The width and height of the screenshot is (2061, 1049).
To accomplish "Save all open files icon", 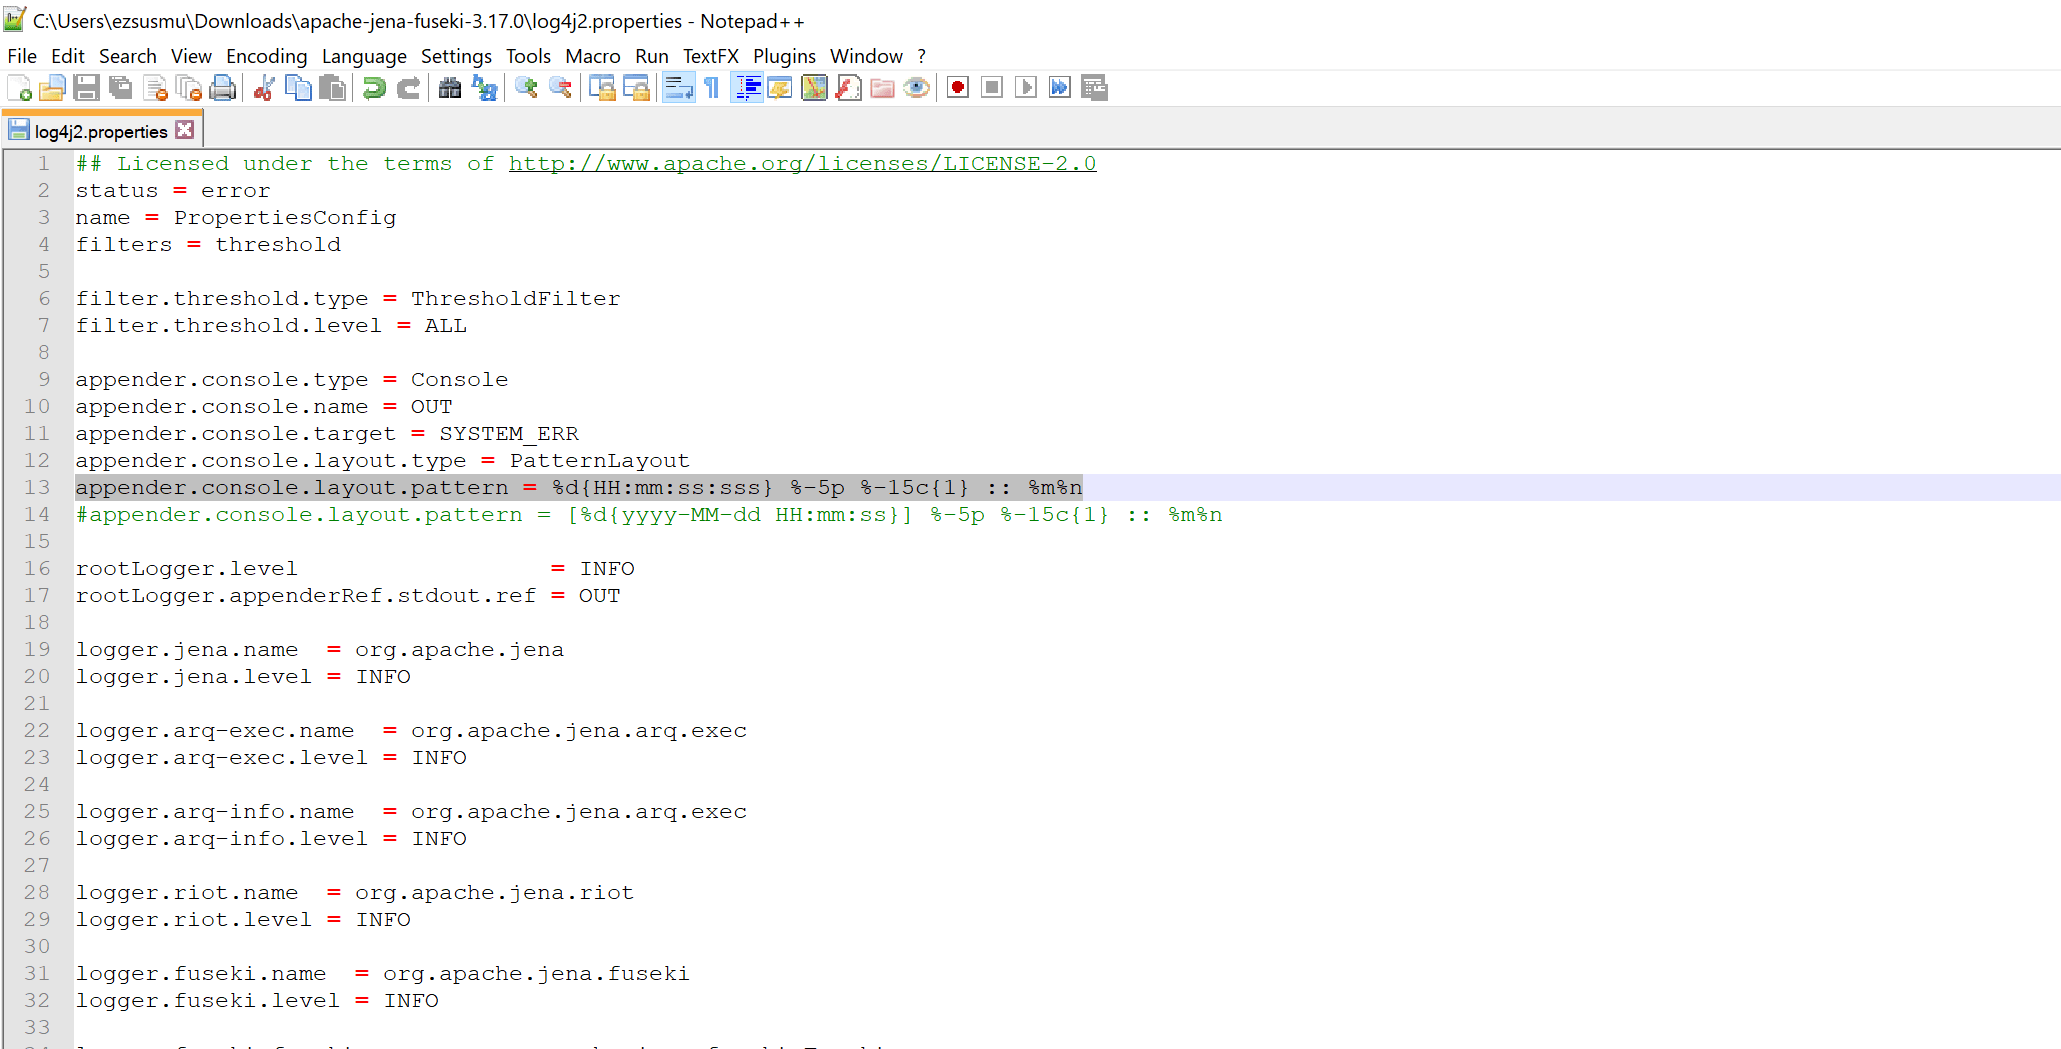I will [x=119, y=88].
